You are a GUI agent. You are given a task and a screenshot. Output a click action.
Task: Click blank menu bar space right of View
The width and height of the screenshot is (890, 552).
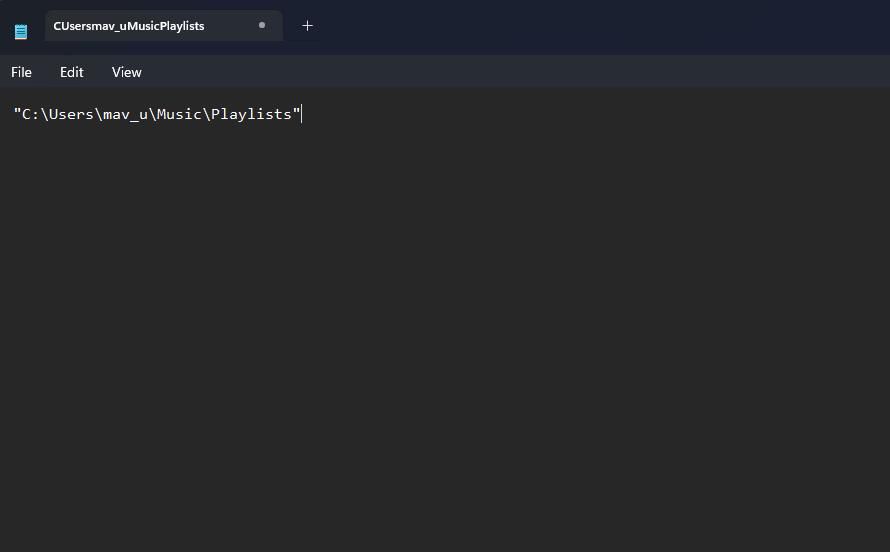517,72
